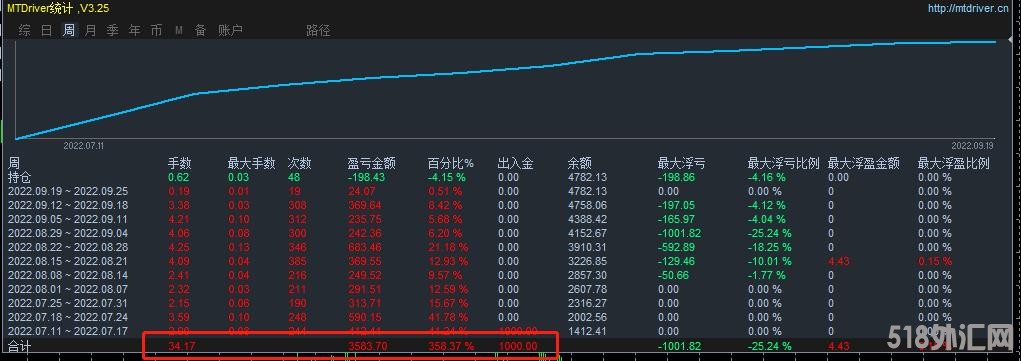Select the 年 yearly statistics tab
This screenshot has width=1021, height=361.
[x=135, y=30]
